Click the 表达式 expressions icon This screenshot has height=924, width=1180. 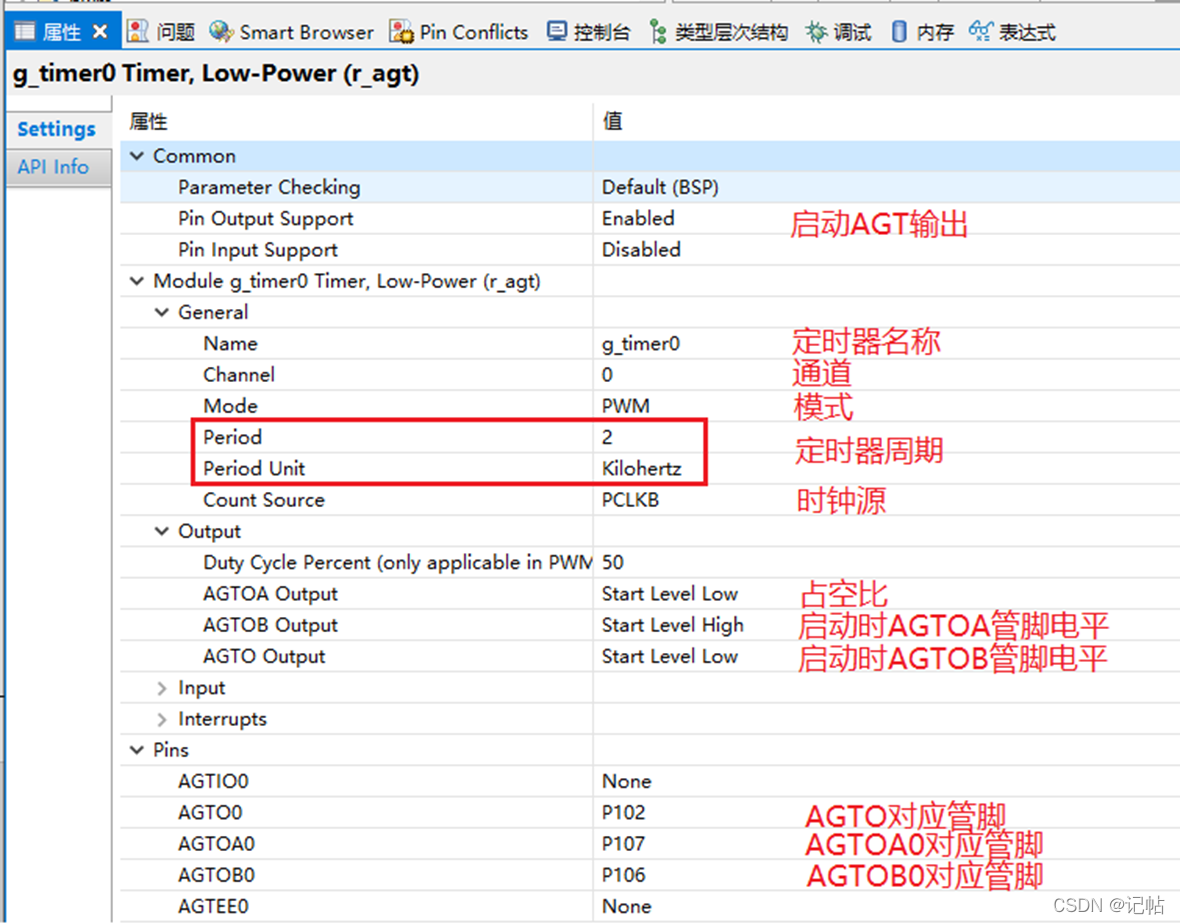point(981,32)
